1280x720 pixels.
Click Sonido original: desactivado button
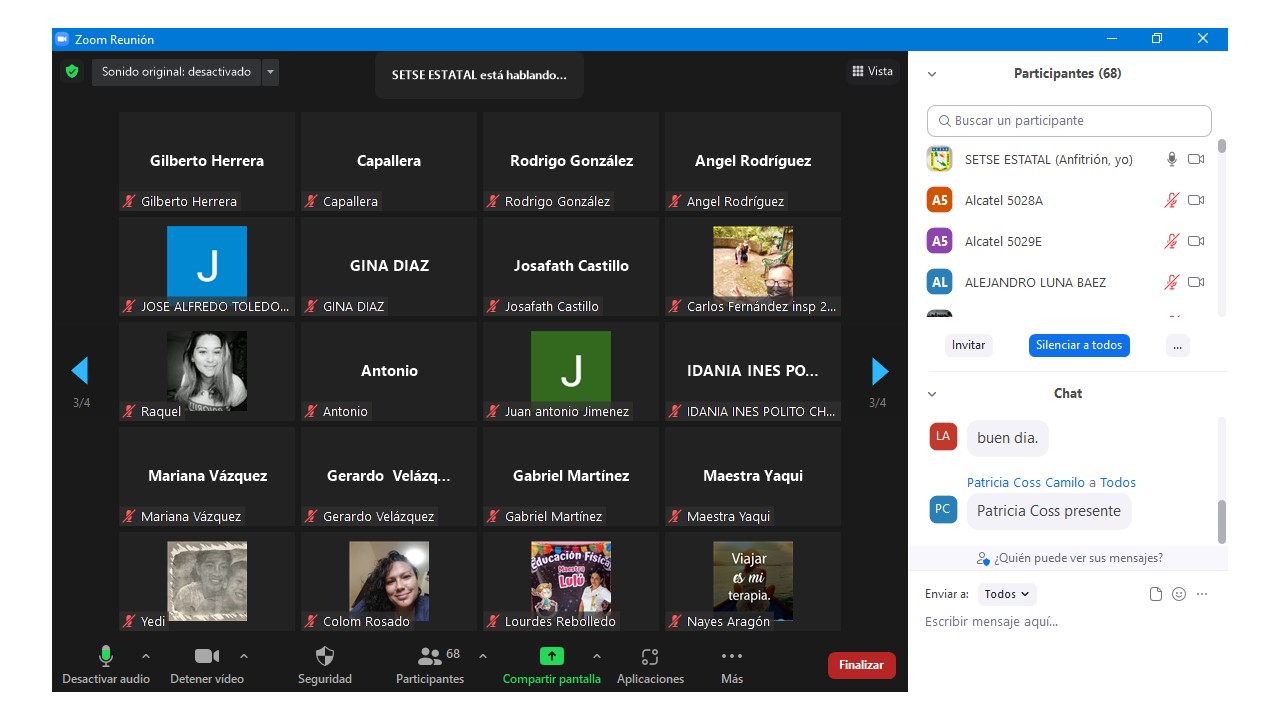(x=176, y=72)
